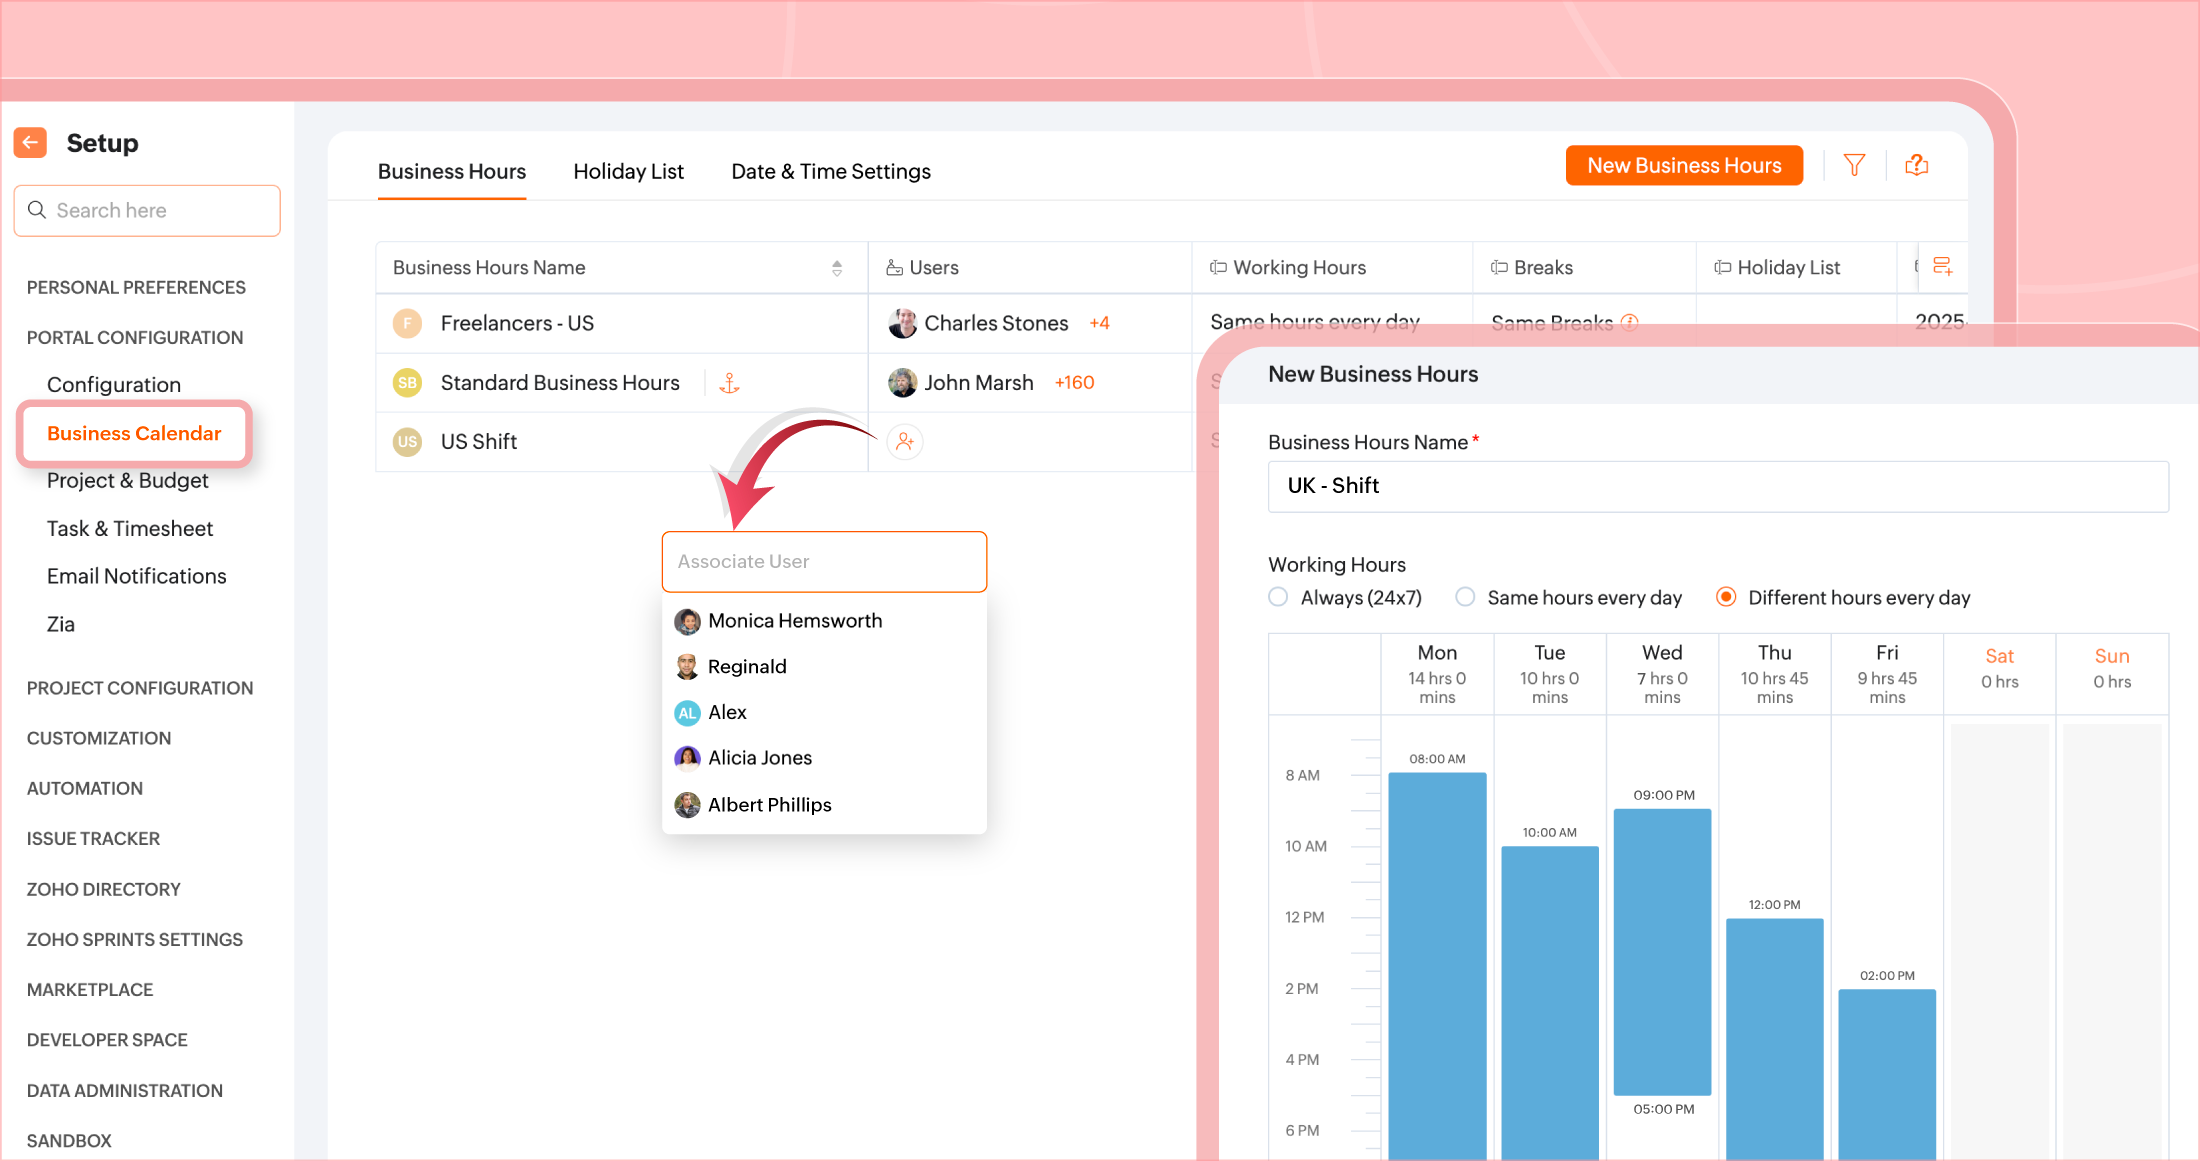Click the SB avatar of Standard Business Hours
The height and width of the screenshot is (1161, 2200).
click(x=407, y=383)
